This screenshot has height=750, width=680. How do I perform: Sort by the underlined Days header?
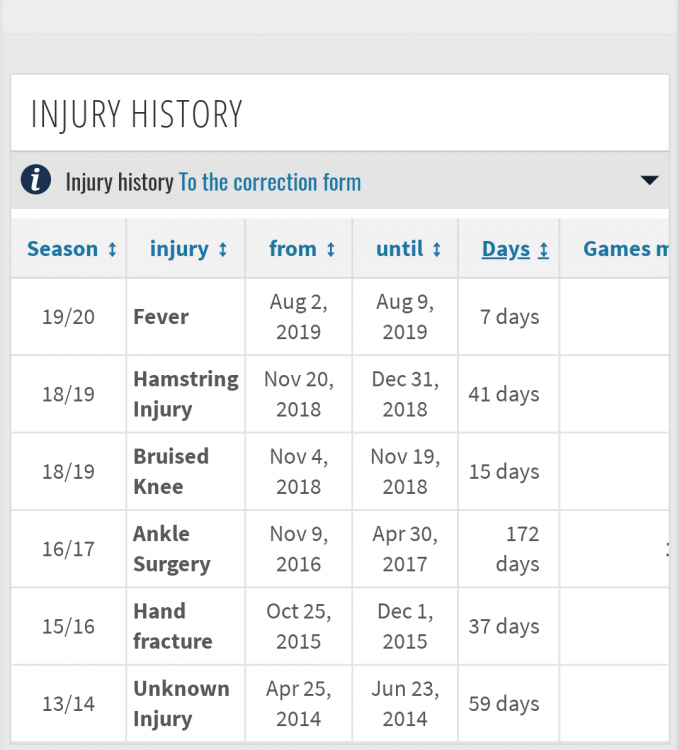[x=506, y=249]
